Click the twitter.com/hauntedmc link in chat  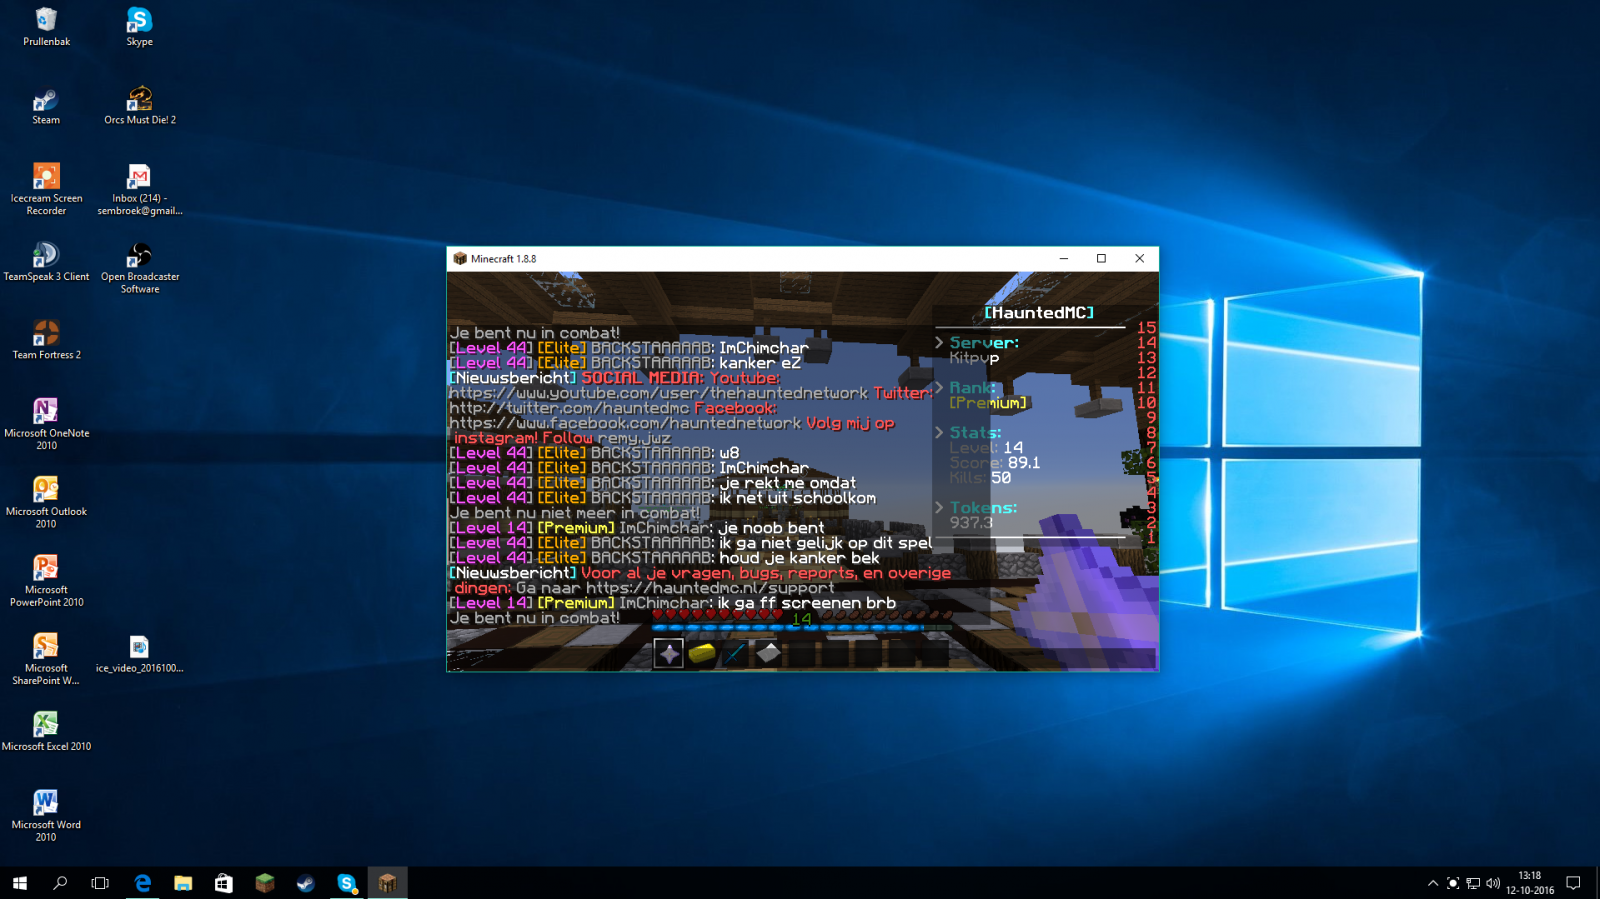[569, 408]
